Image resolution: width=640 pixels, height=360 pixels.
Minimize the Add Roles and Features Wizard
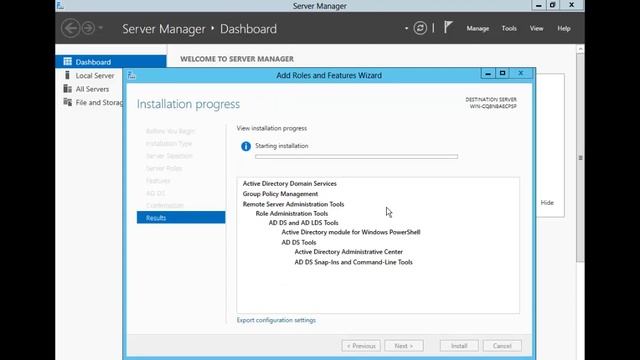488,73
